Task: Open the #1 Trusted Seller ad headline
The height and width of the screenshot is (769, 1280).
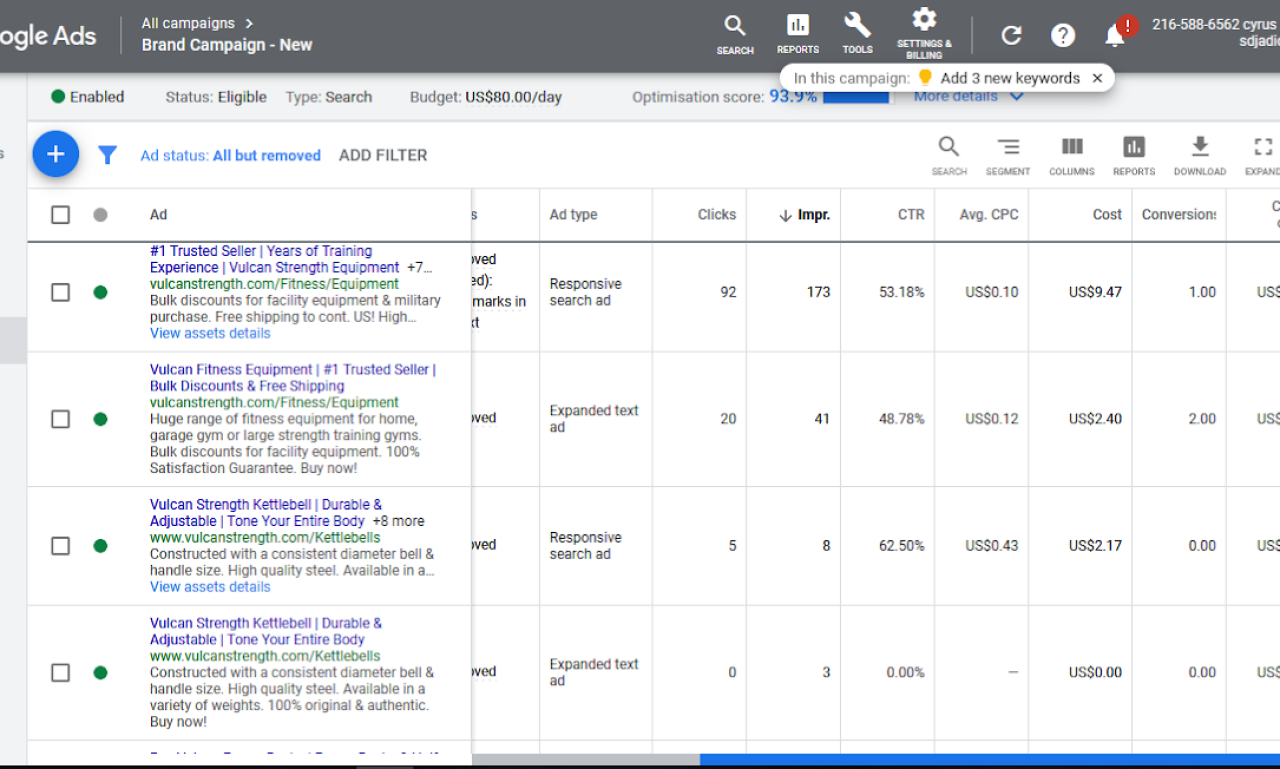Action: [x=274, y=259]
